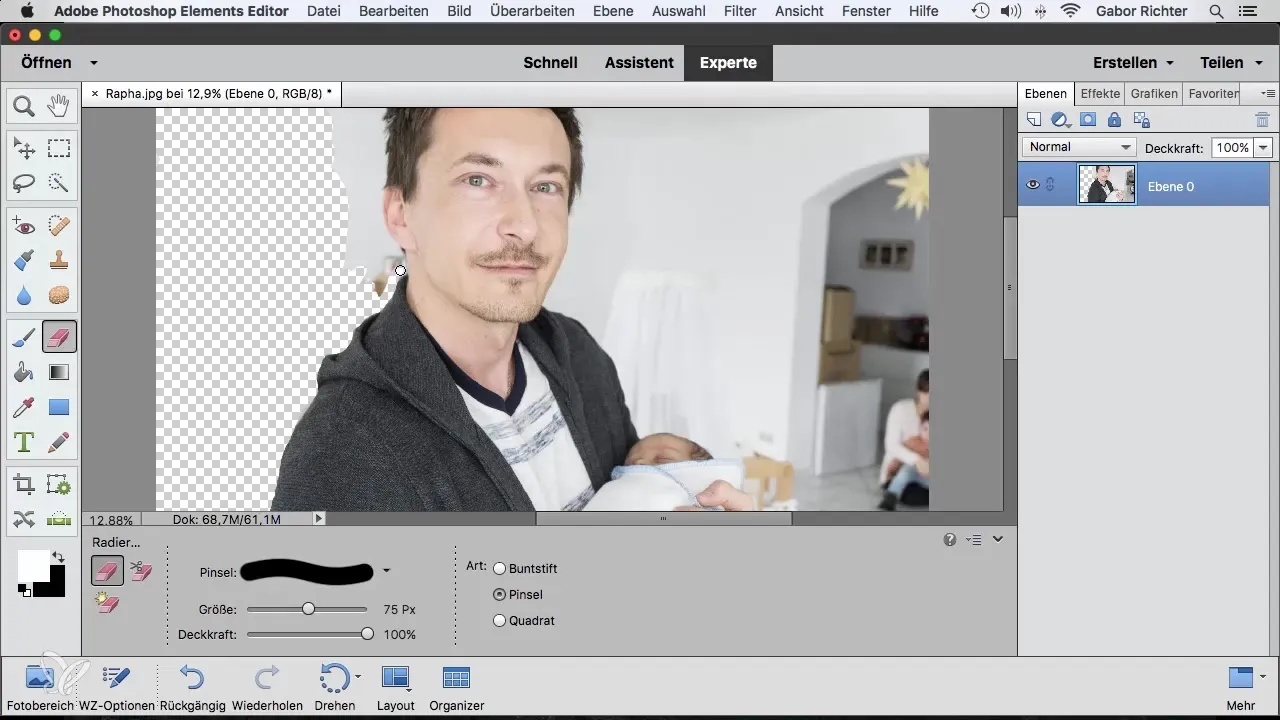The image size is (1280, 720).
Task: Select the Rectangle shape tool
Action: point(59,407)
